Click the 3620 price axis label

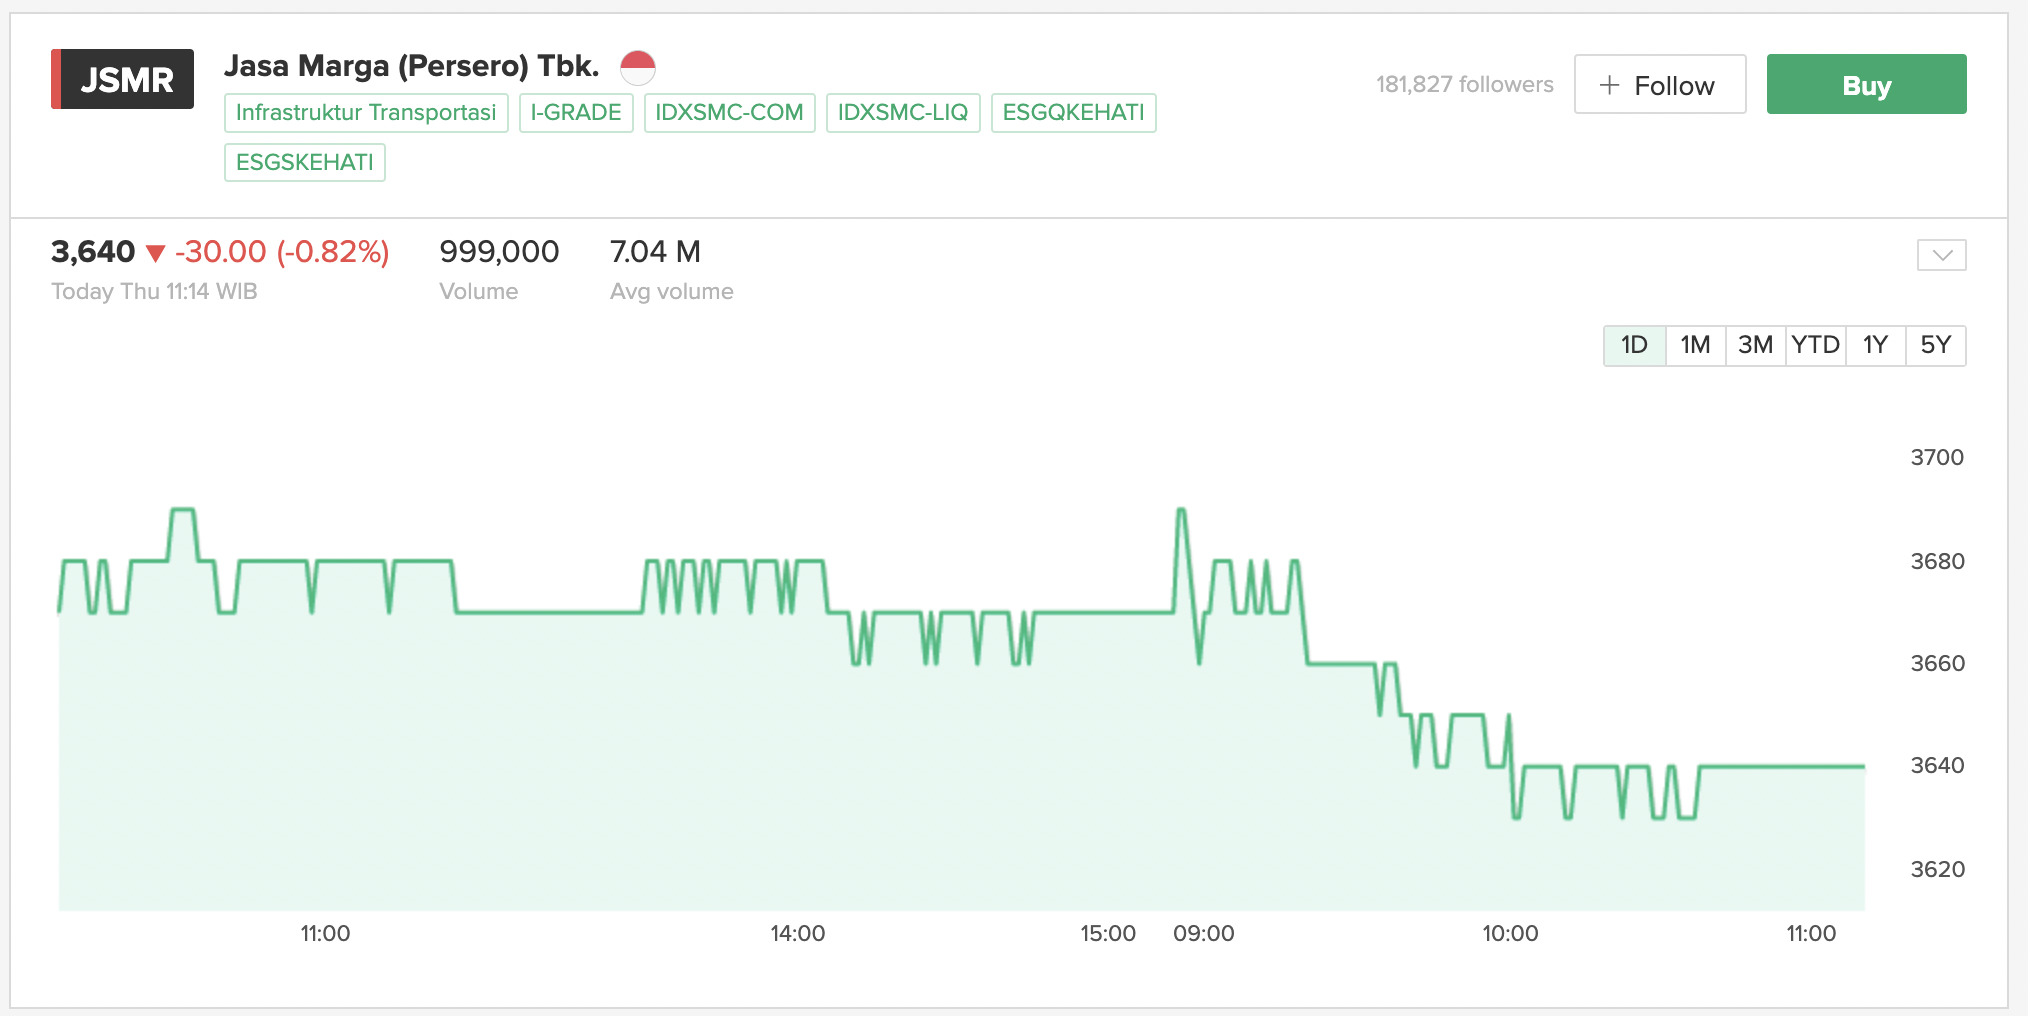1937,870
